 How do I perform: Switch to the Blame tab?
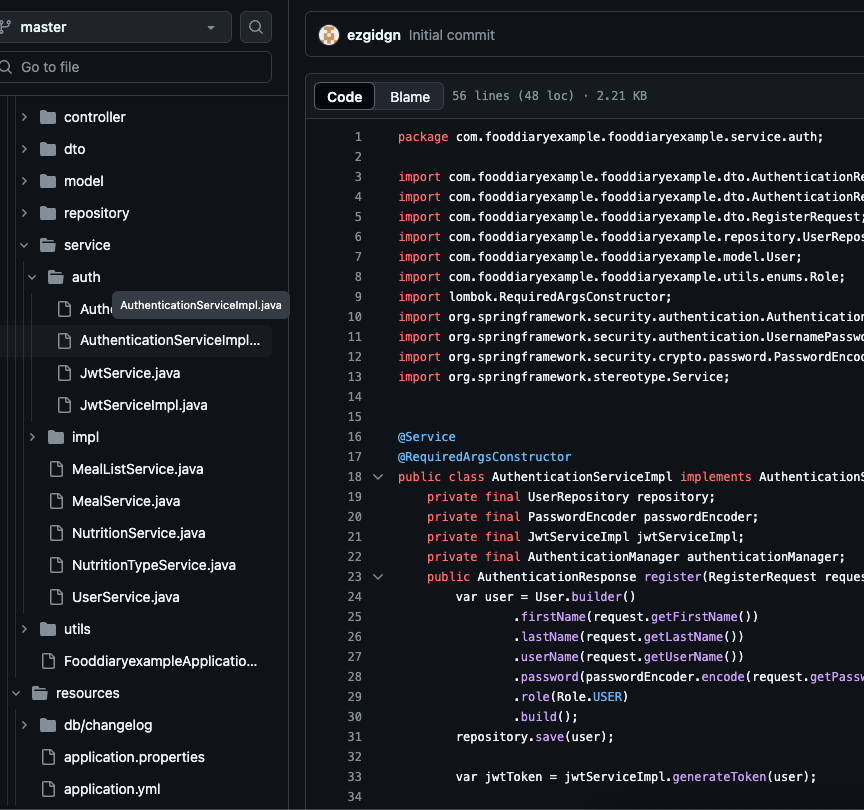coord(409,96)
